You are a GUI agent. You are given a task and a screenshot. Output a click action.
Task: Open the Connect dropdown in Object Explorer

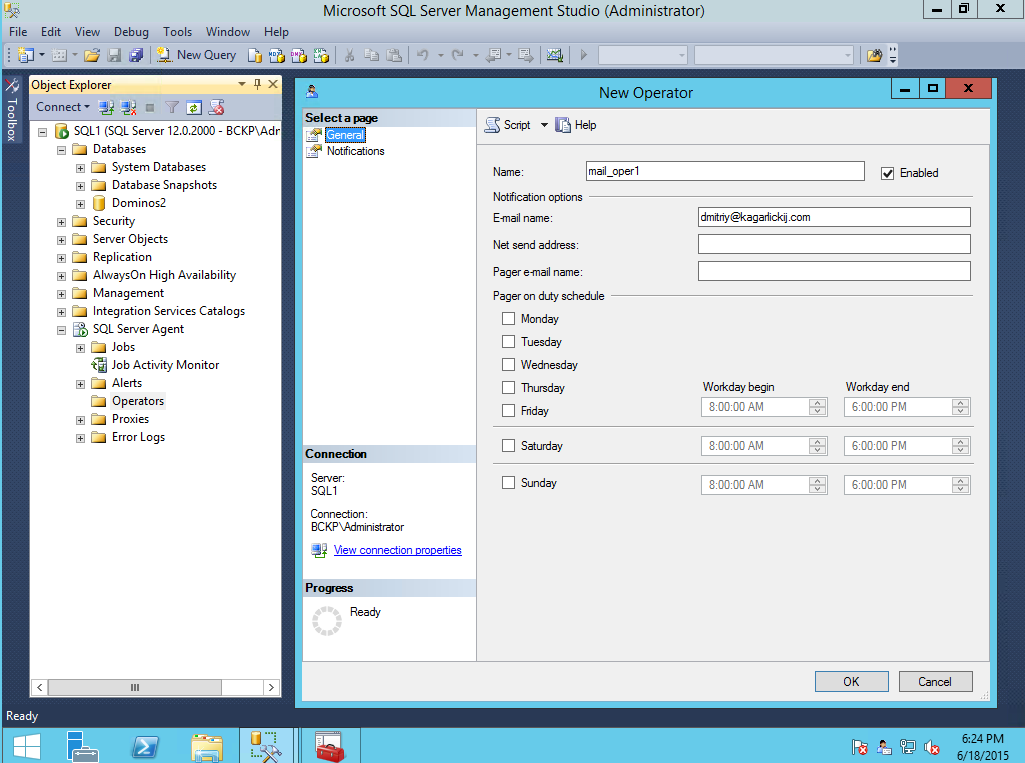pos(63,107)
